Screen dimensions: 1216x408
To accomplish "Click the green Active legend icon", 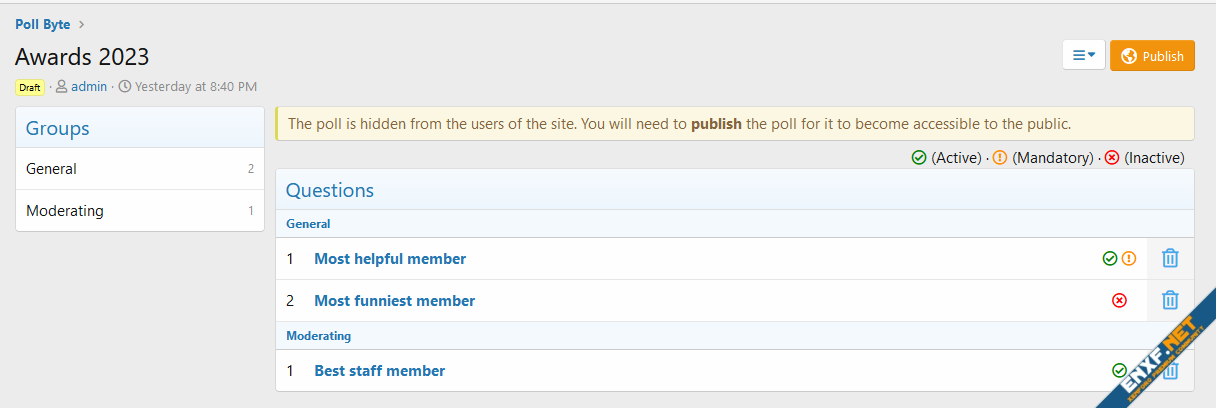I will pyautogui.click(x=919, y=158).
